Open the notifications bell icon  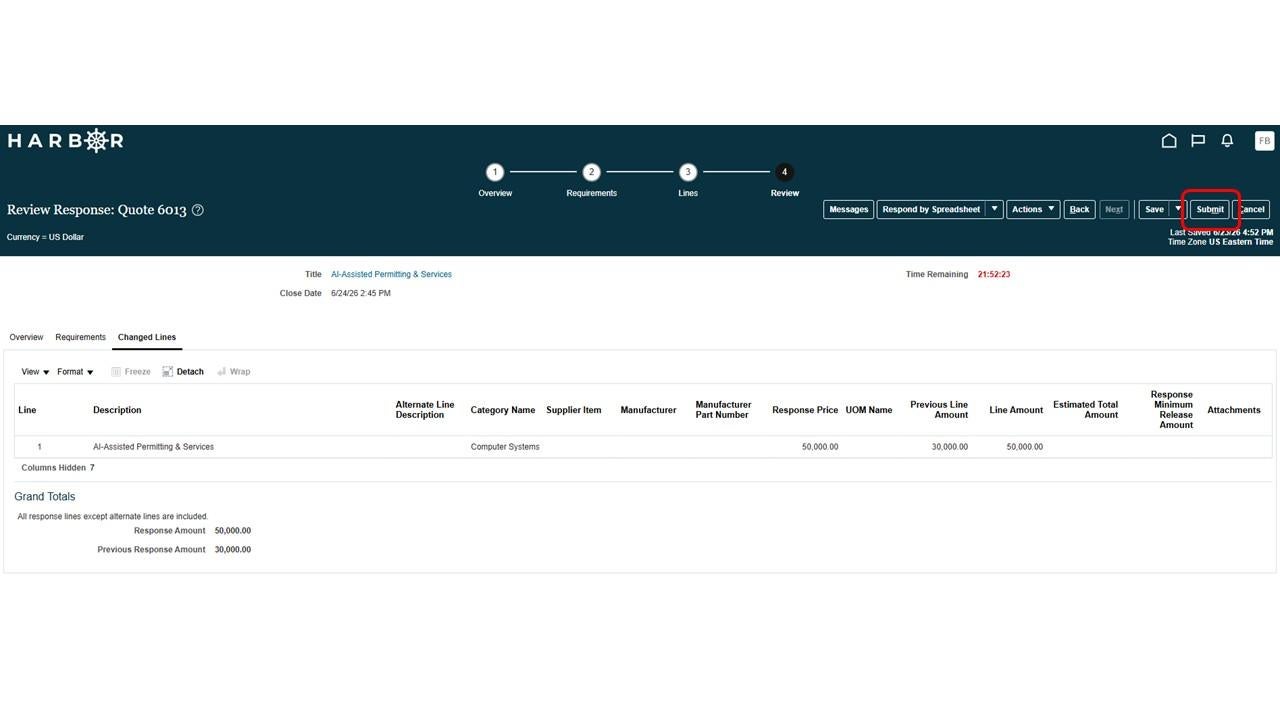(x=1227, y=141)
